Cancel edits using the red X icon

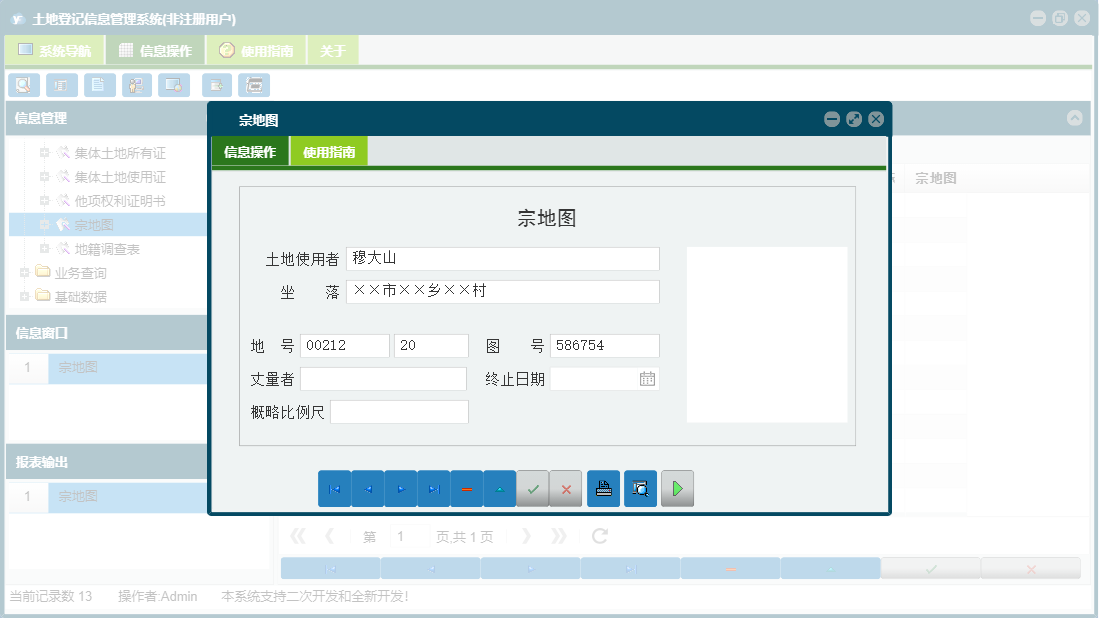[565, 488]
